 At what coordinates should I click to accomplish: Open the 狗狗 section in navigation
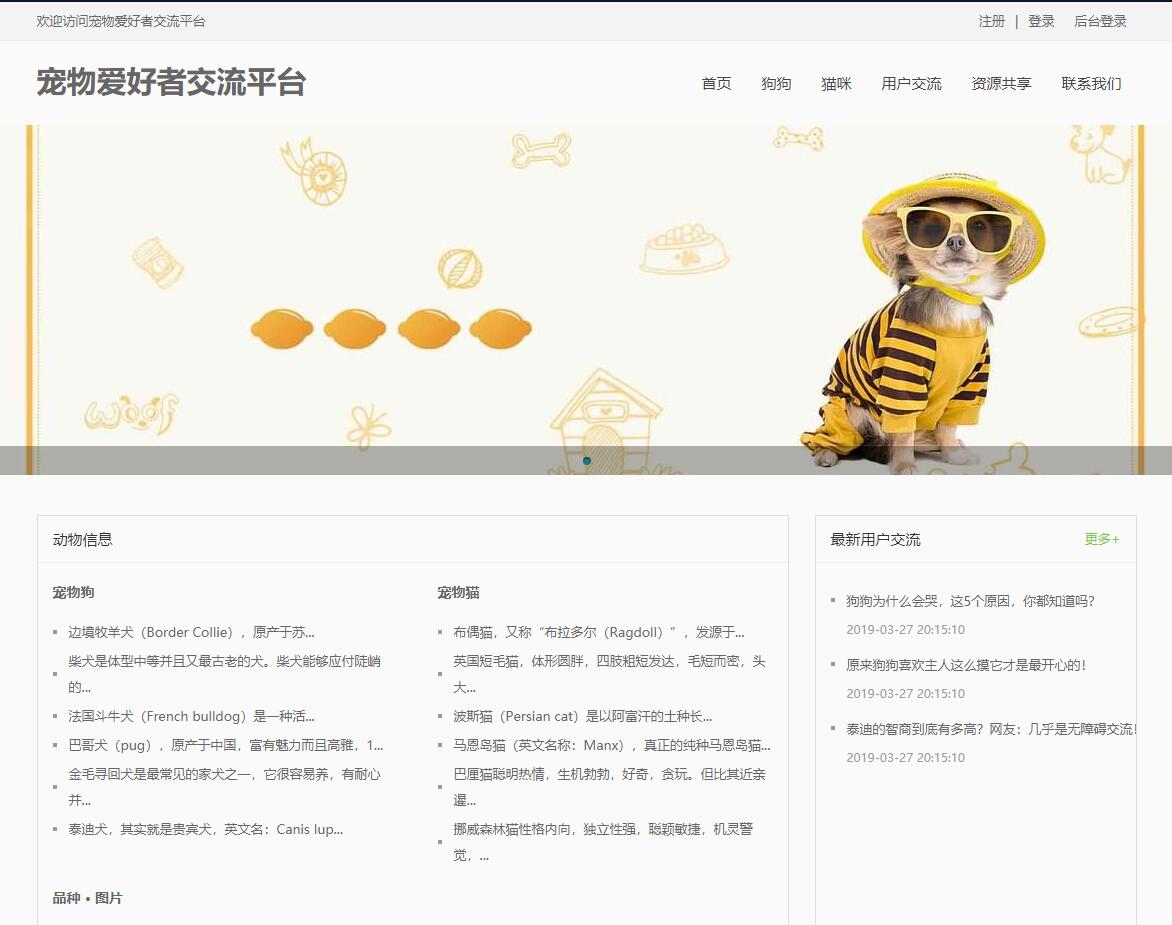tap(778, 84)
